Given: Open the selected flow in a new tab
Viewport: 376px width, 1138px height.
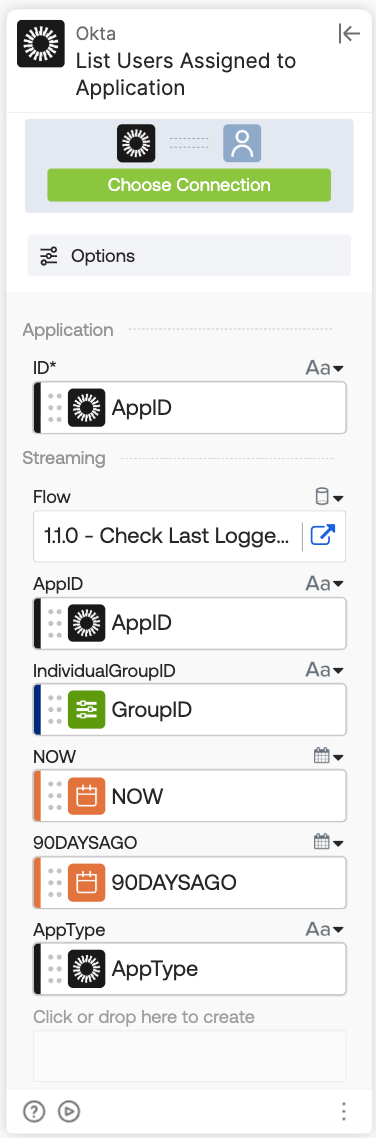Looking at the screenshot, I should tap(322, 536).
